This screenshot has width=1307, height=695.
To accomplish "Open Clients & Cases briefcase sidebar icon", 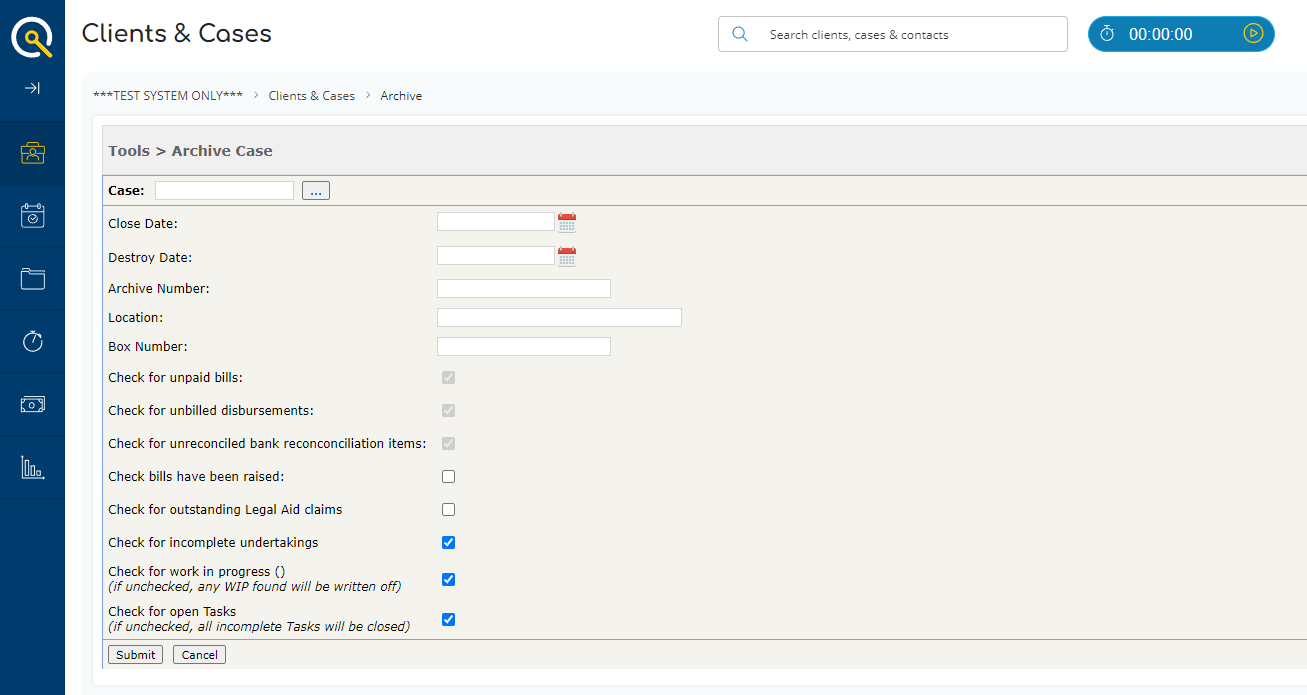I will pos(33,153).
